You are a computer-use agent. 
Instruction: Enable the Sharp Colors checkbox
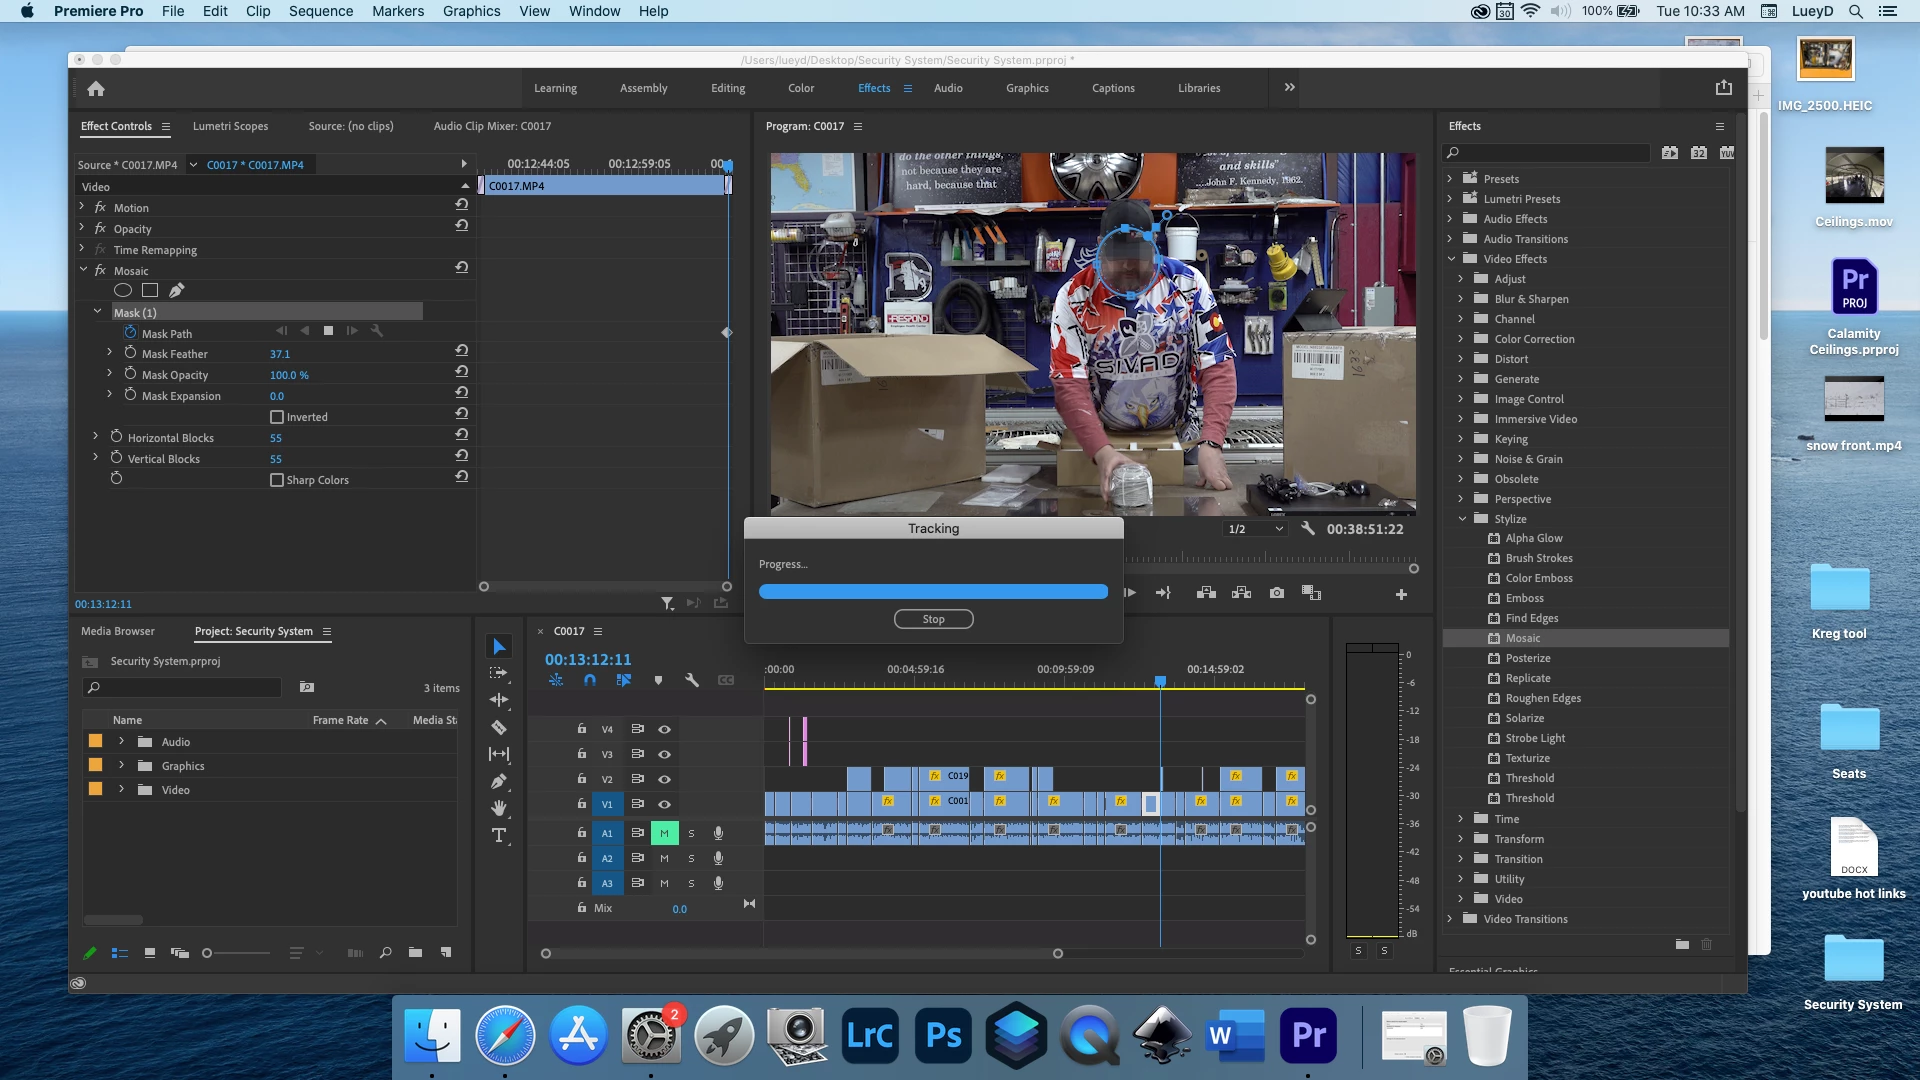pyautogui.click(x=277, y=480)
